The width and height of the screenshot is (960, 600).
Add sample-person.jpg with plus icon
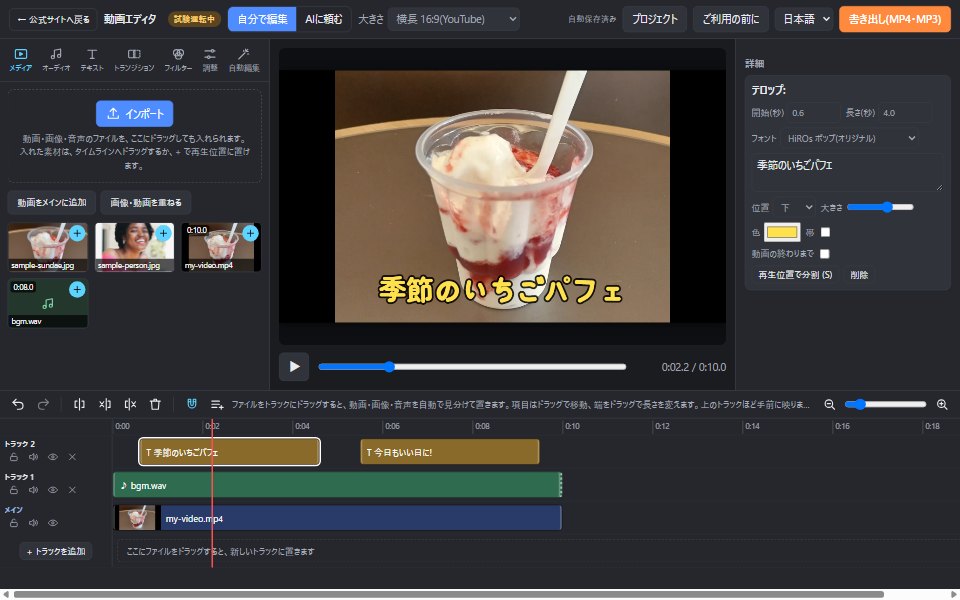163,233
